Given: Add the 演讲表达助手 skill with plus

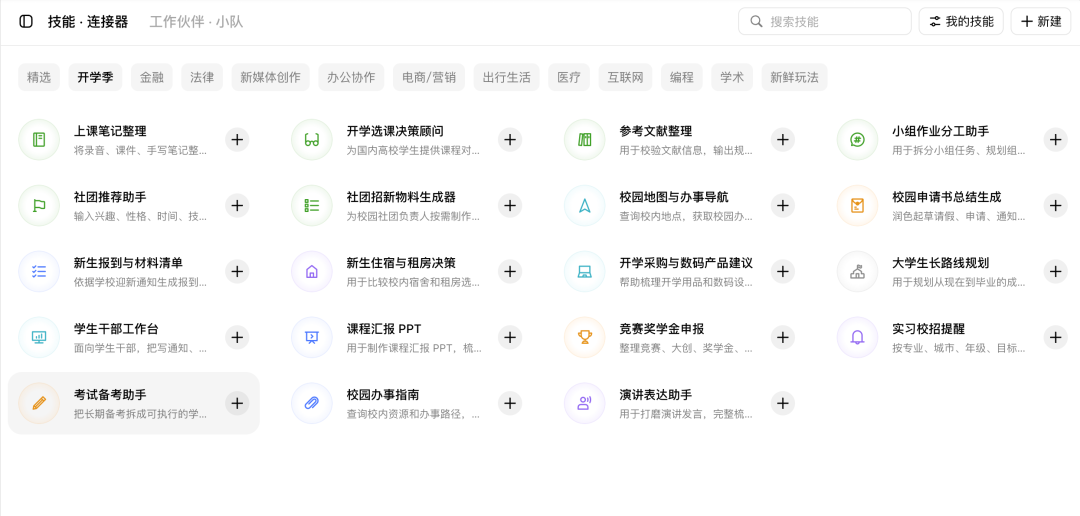Looking at the screenshot, I should click(782, 403).
